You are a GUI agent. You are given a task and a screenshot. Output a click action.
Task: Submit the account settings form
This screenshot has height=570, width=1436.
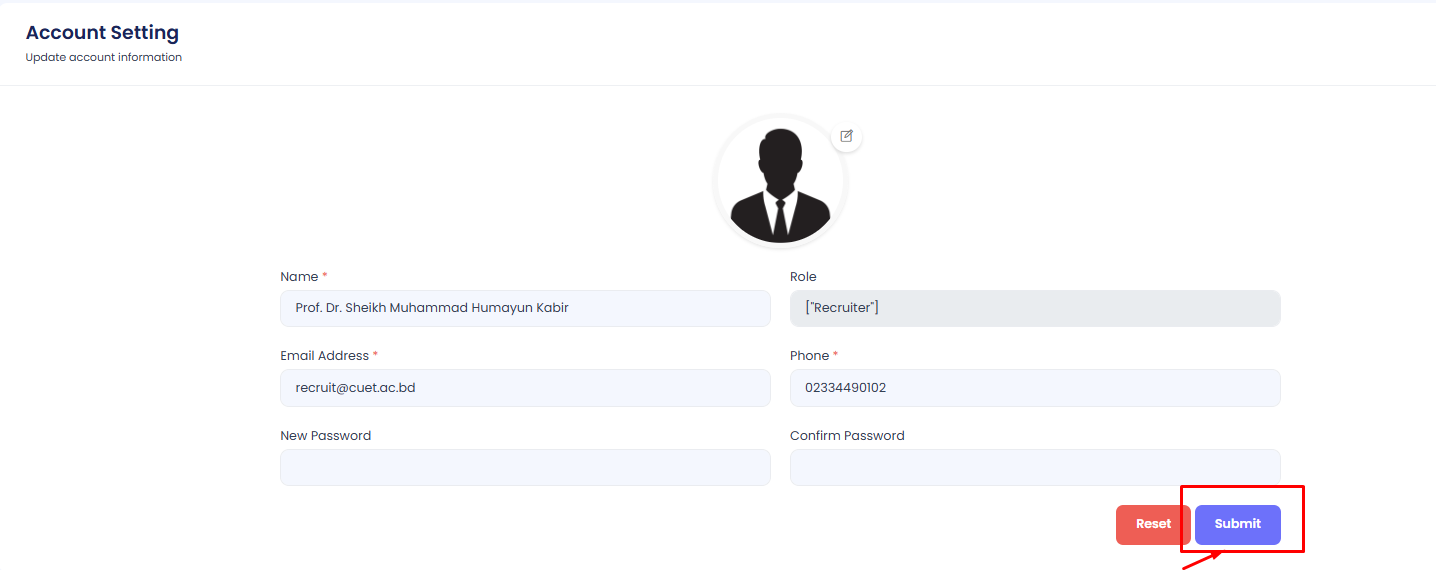tap(1237, 524)
